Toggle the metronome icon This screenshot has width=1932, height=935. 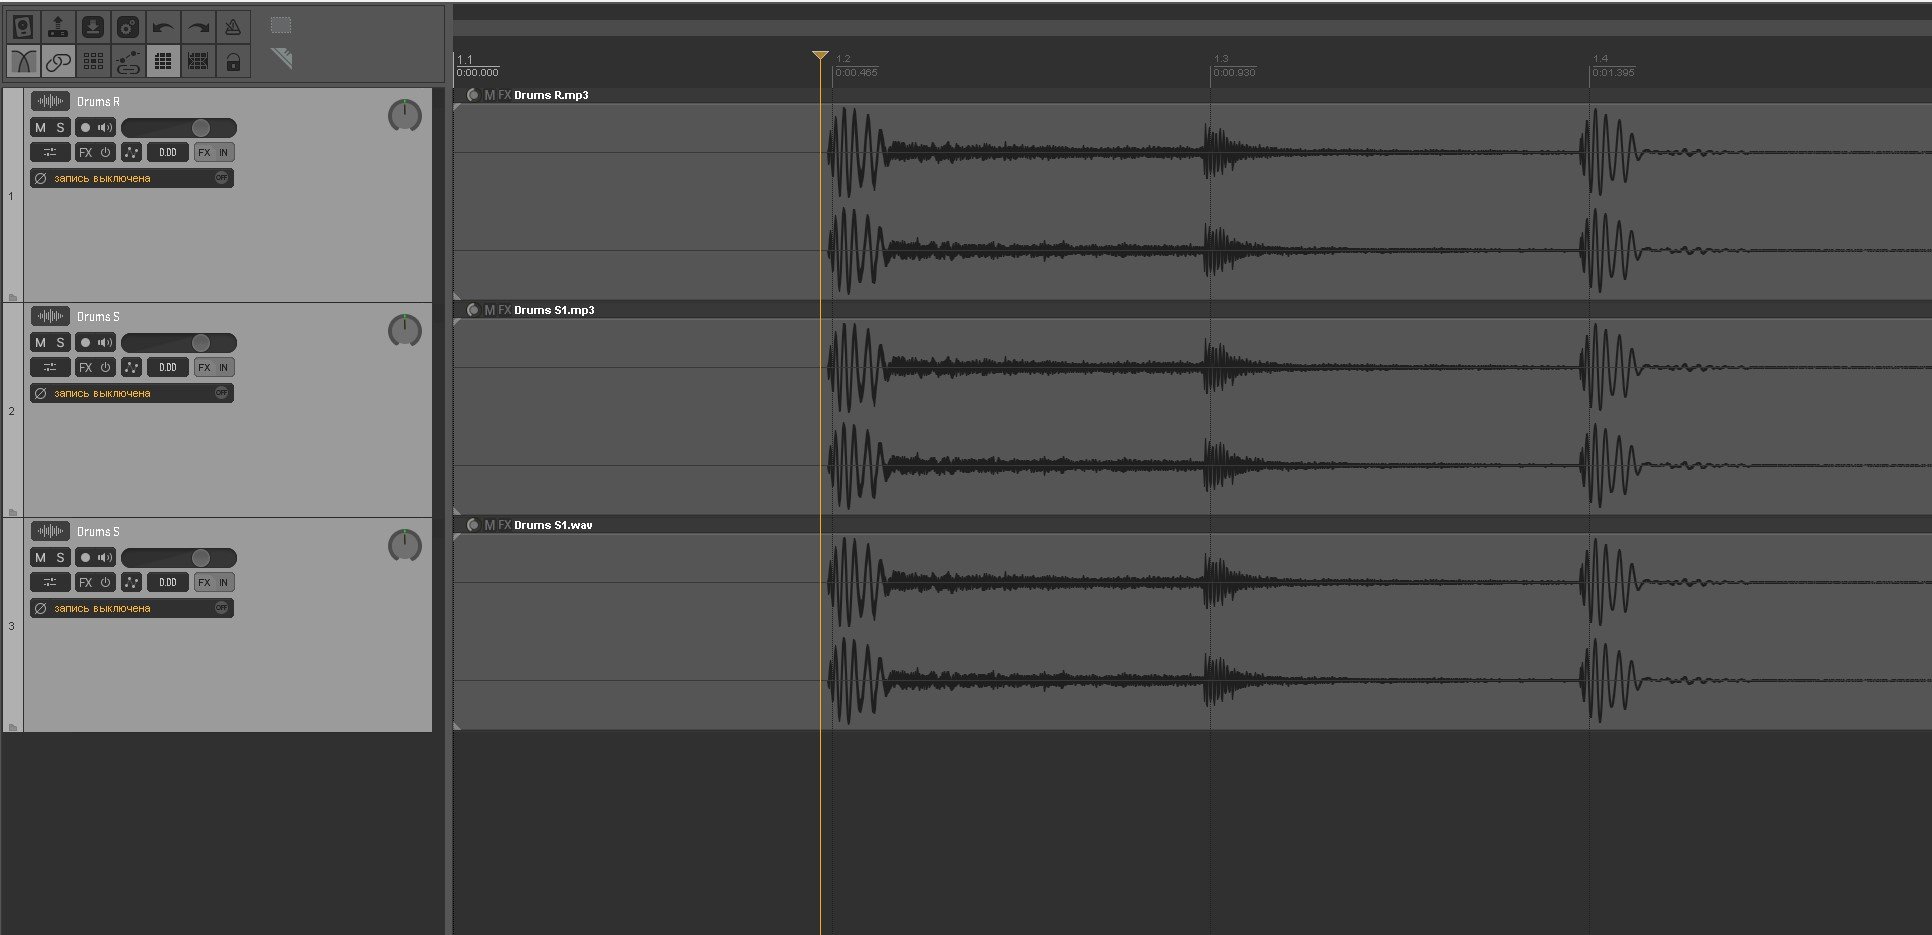tap(233, 26)
